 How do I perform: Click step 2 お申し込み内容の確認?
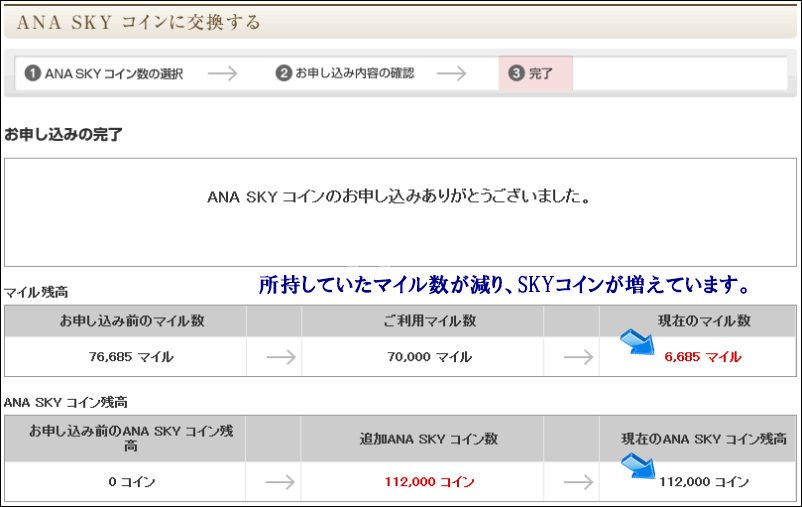coord(345,73)
